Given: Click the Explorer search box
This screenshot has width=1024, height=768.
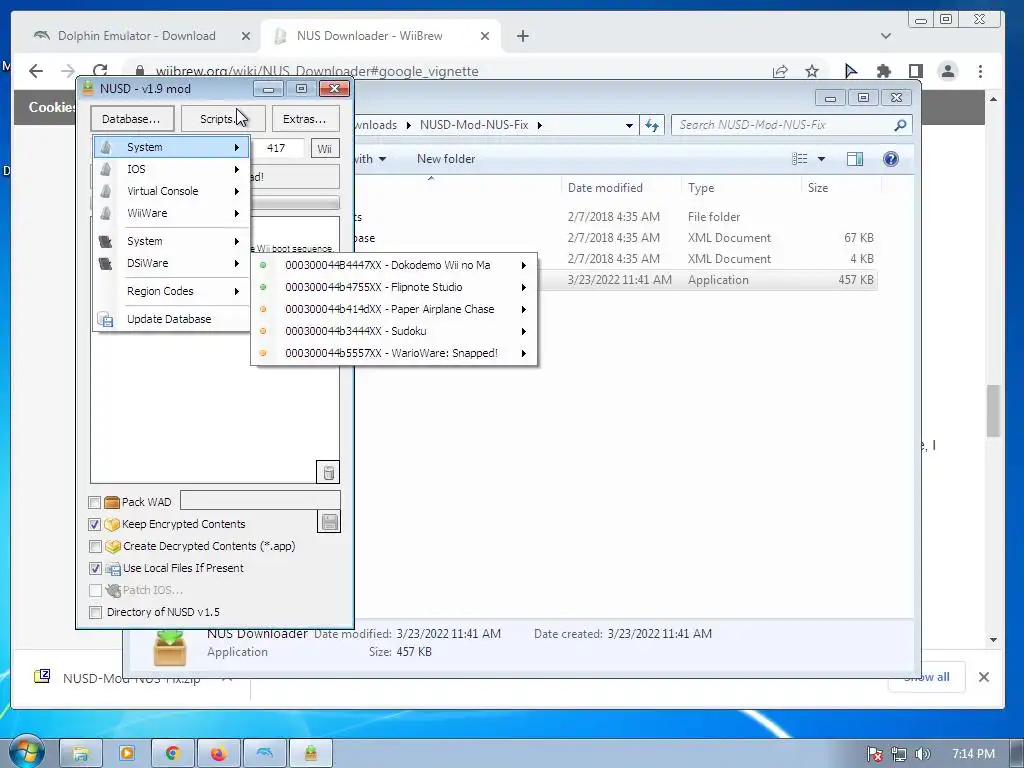Looking at the screenshot, I should (x=792, y=125).
